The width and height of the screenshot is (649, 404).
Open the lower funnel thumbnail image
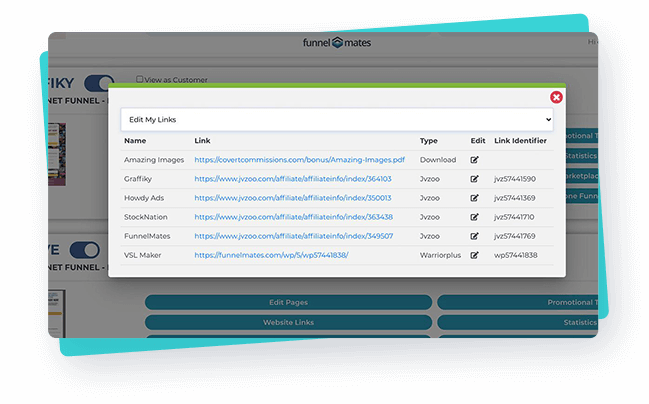pos(57,314)
